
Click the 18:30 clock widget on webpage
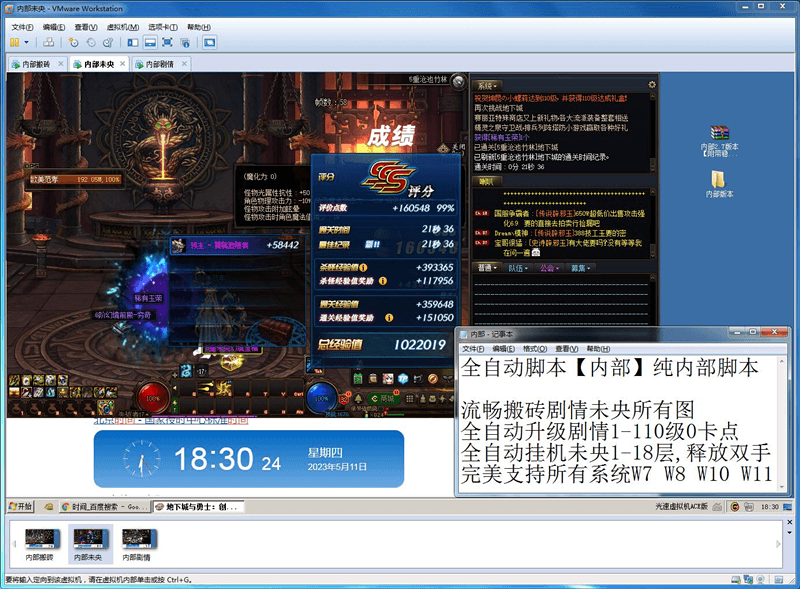[x=249, y=459]
